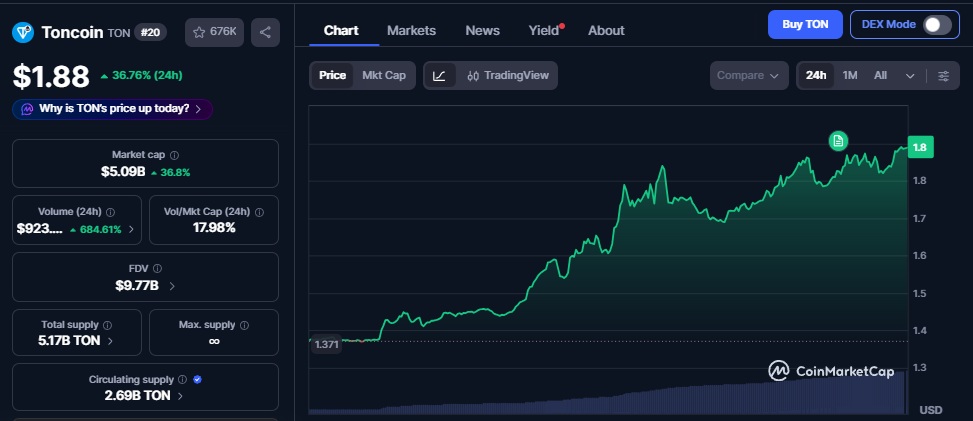Open the Compare dropdown
This screenshot has height=421, width=973.
[x=748, y=76]
